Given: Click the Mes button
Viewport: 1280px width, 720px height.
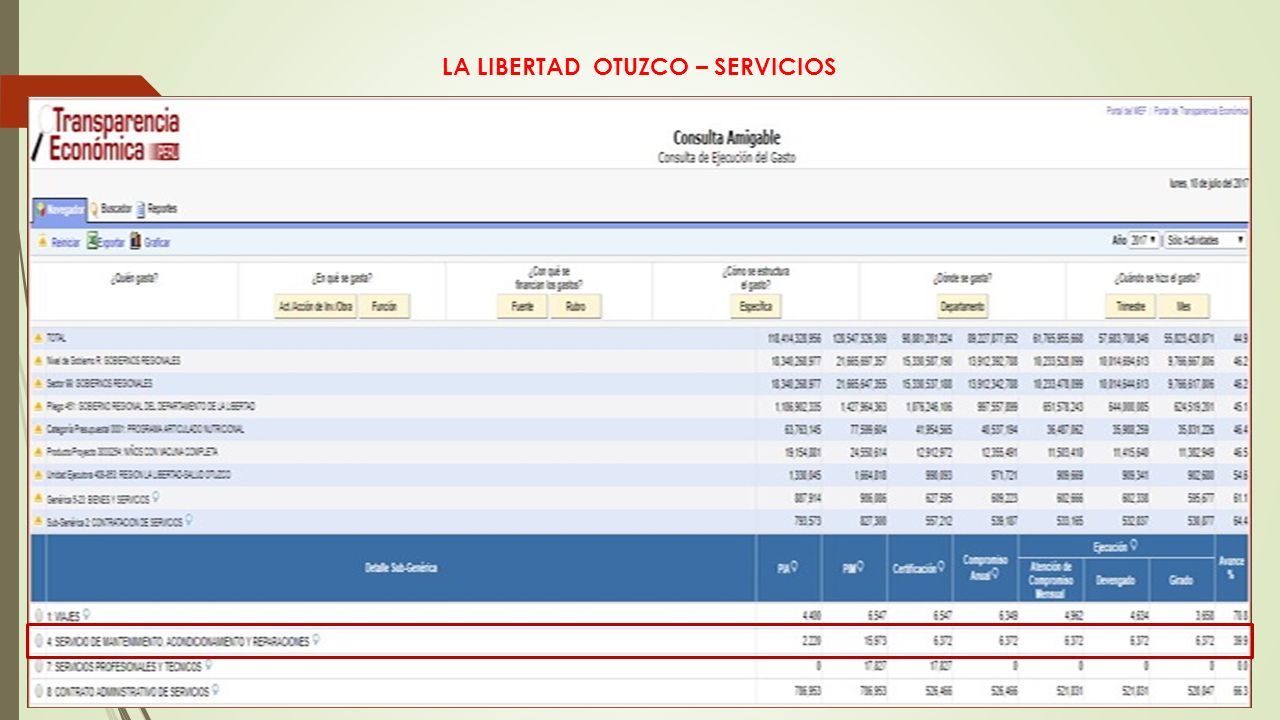Looking at the screenshot, I should pyautogui.click(x=1184, y=307).
